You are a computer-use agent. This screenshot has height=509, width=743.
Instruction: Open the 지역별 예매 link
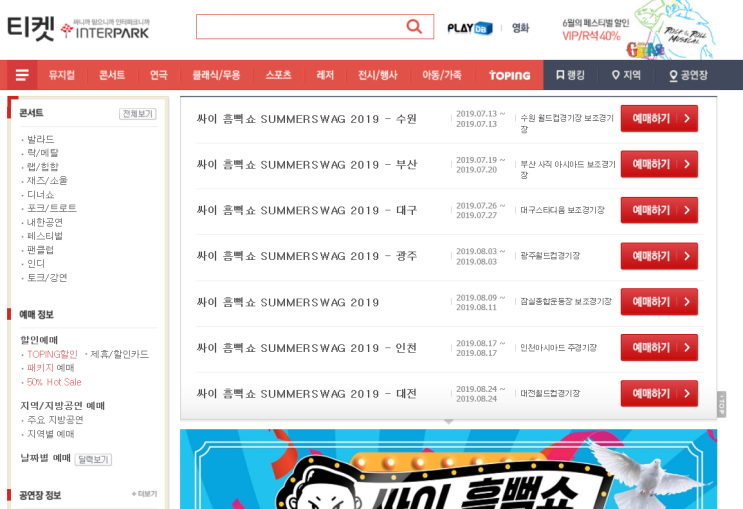point(51,434)
